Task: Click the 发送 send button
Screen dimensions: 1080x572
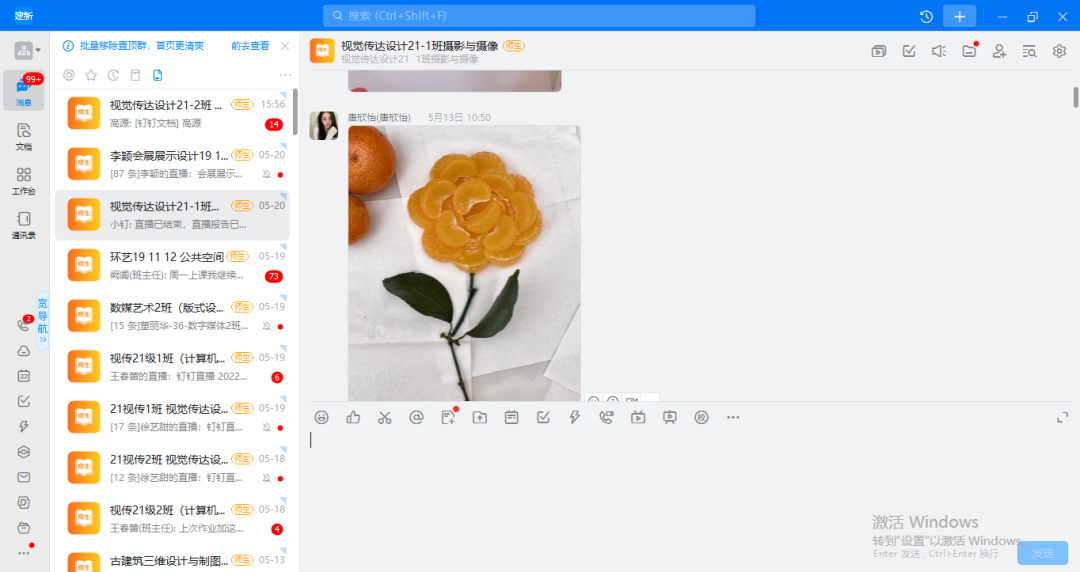Action: pyautogui.click(x=1043, y=553)
